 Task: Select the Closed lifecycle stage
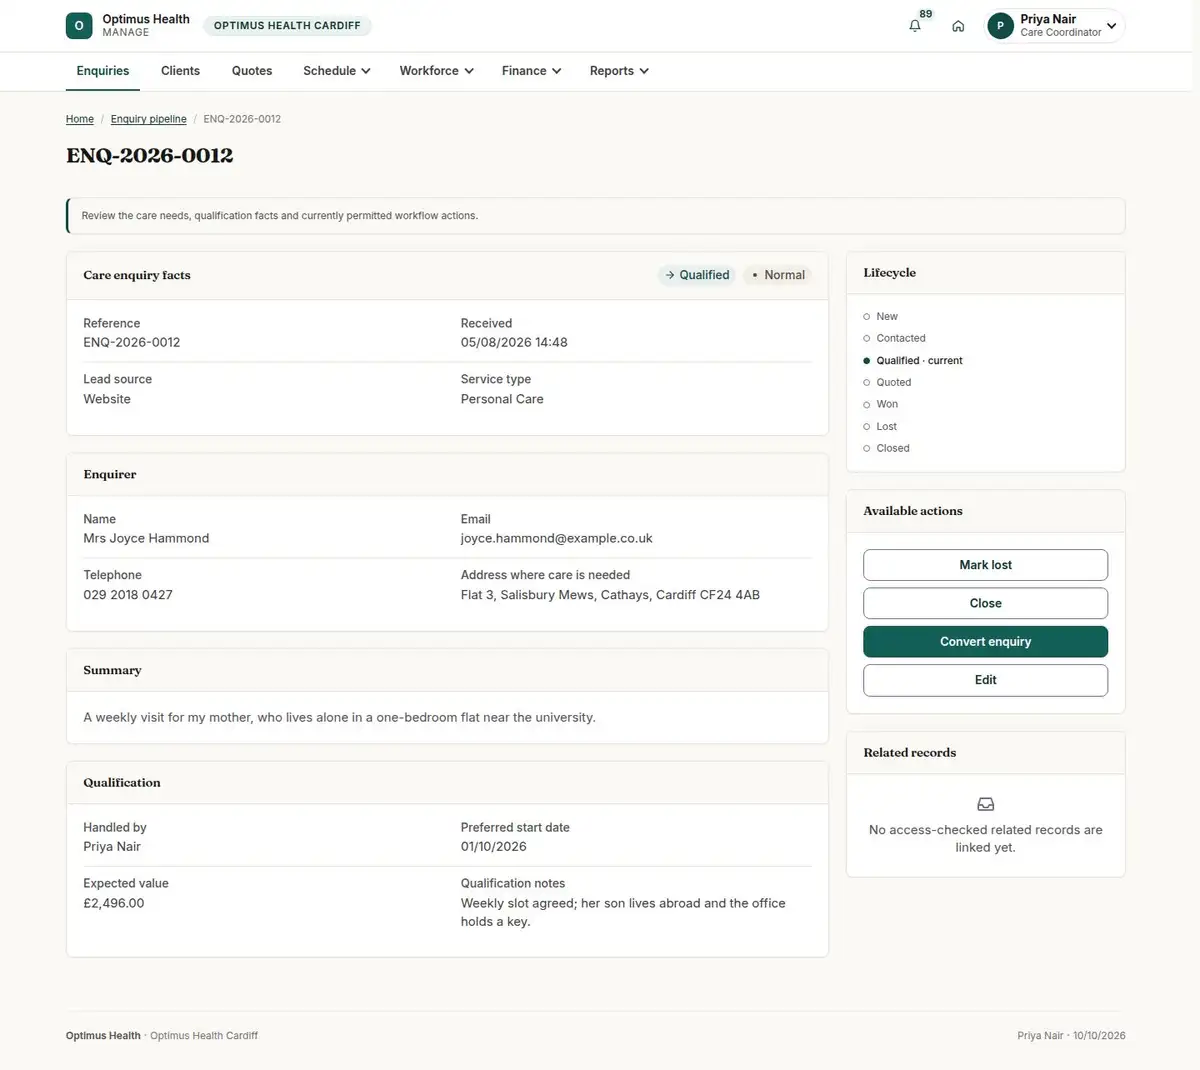pyautogui.click(x=887, y=448)
